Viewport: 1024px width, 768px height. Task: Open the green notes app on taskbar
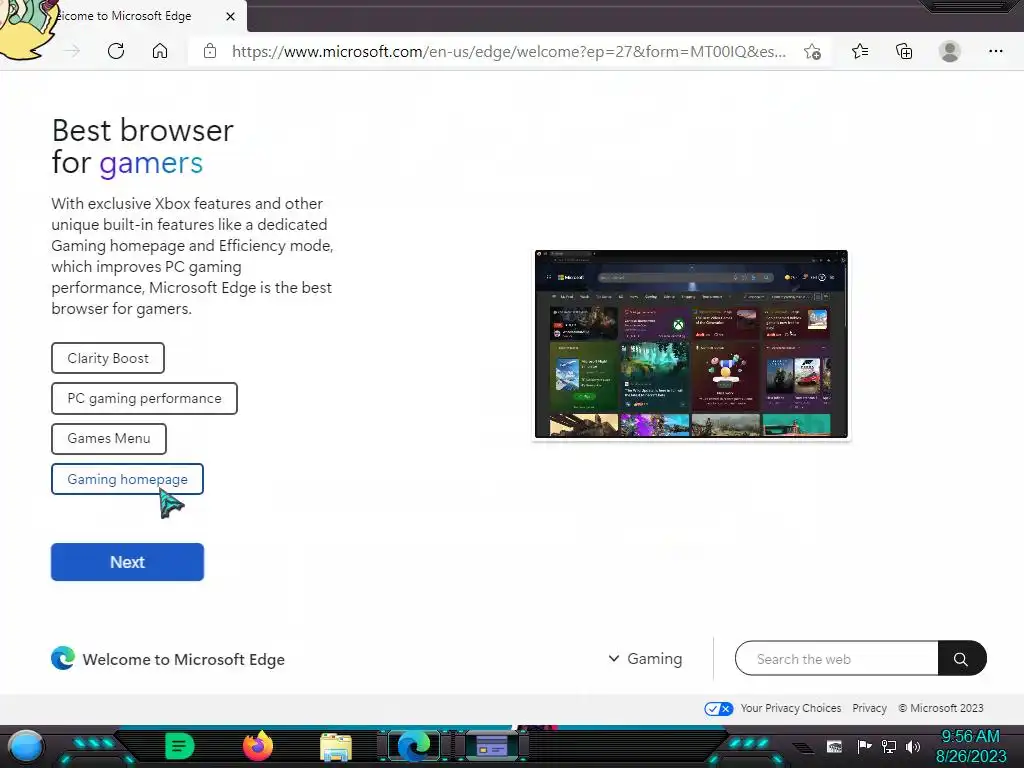coord(180,746)
